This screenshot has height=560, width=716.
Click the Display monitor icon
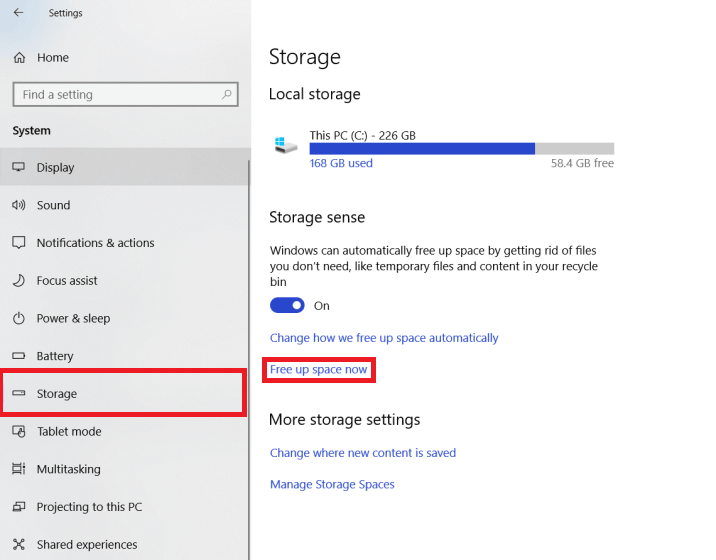(x=19, y=167)
